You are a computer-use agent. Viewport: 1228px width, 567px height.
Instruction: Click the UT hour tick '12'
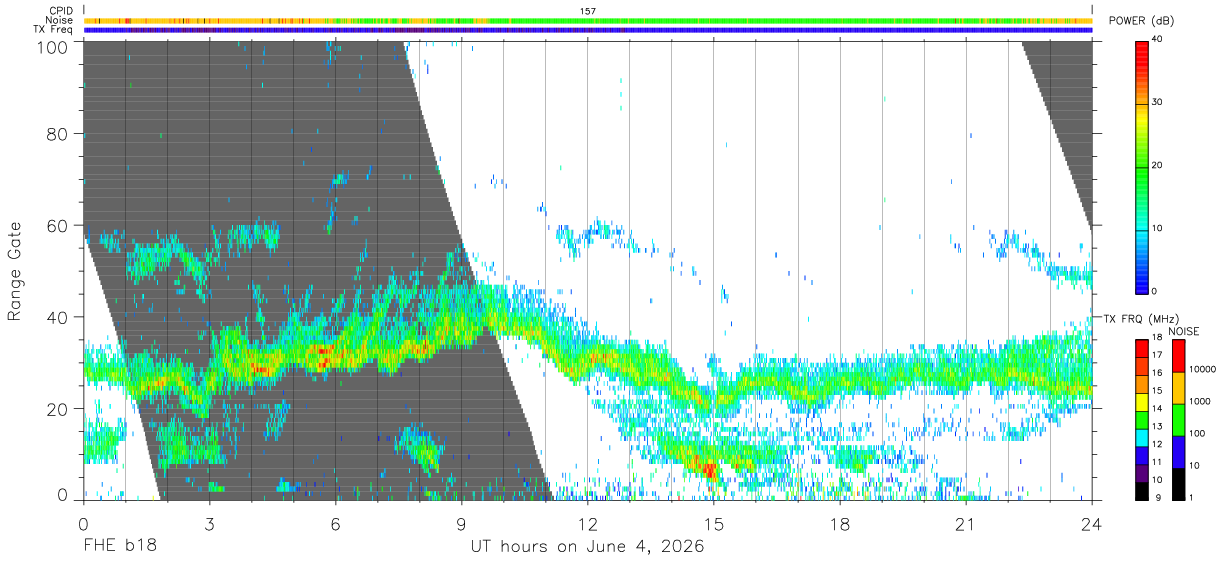(588, 524)
